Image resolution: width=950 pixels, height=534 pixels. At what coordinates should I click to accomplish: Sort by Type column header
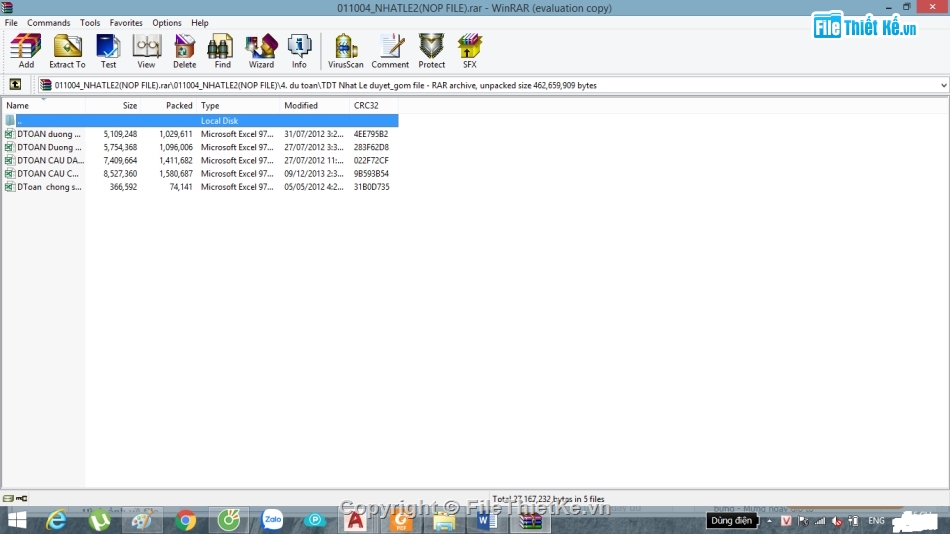pos(239,105)
